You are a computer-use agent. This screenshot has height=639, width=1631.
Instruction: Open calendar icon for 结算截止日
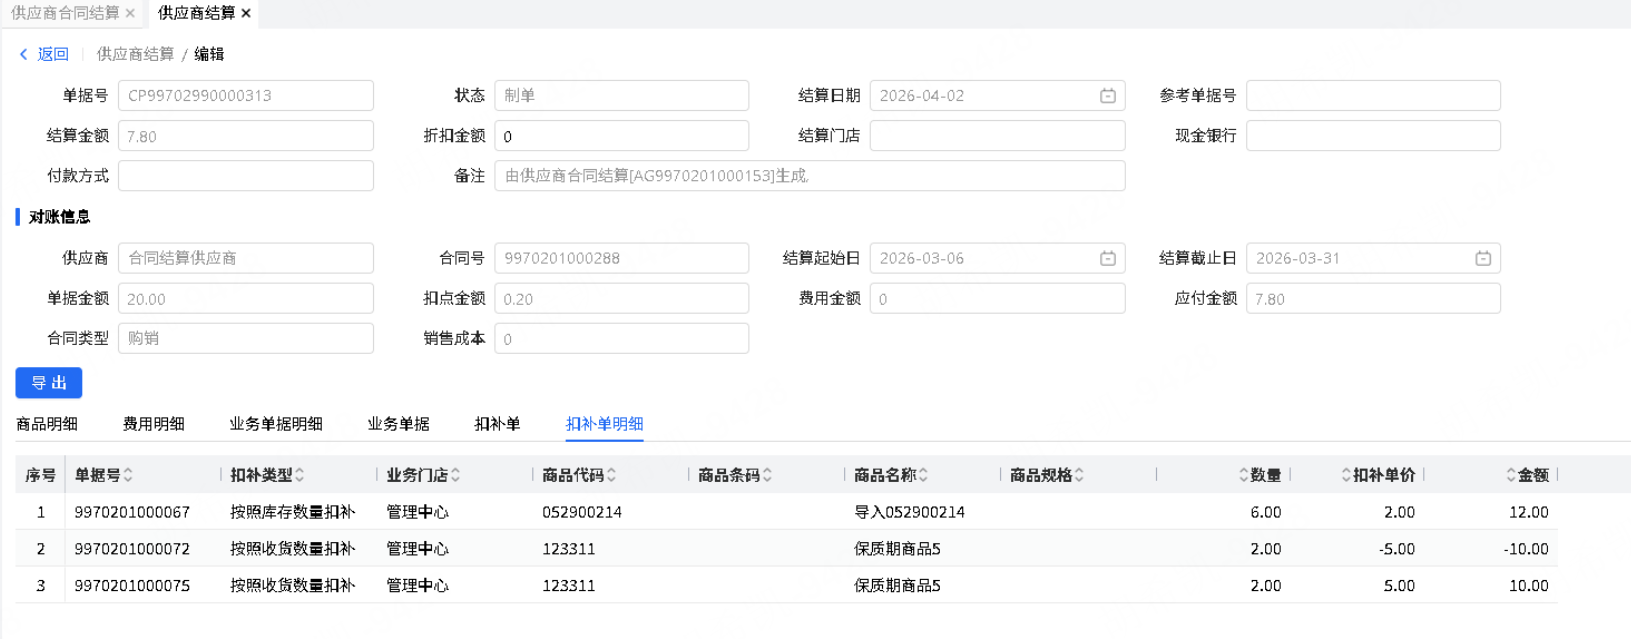coord(1483,258)
